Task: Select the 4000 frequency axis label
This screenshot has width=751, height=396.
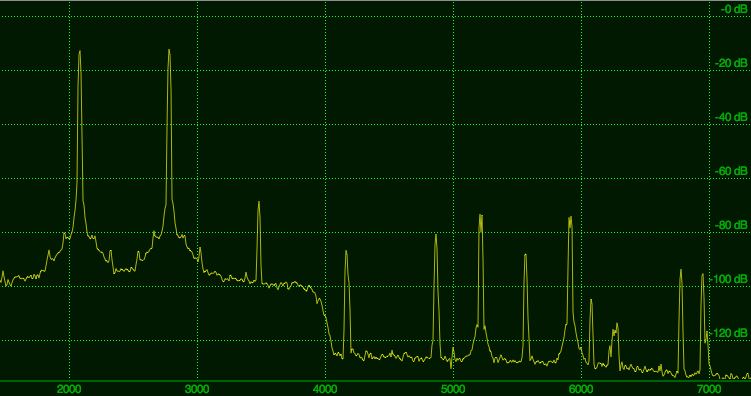Action: pos(325,389)
